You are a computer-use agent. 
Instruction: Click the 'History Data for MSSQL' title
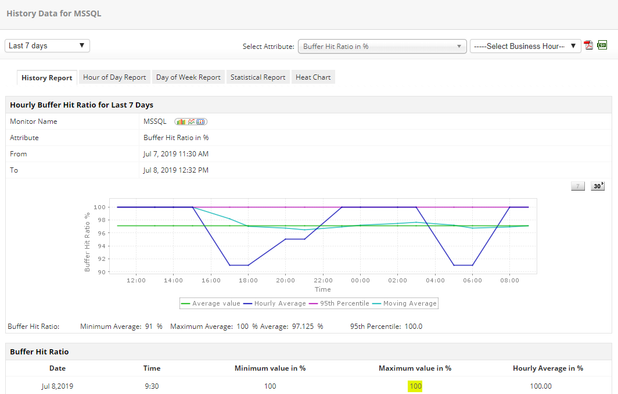tap(54, 13)
